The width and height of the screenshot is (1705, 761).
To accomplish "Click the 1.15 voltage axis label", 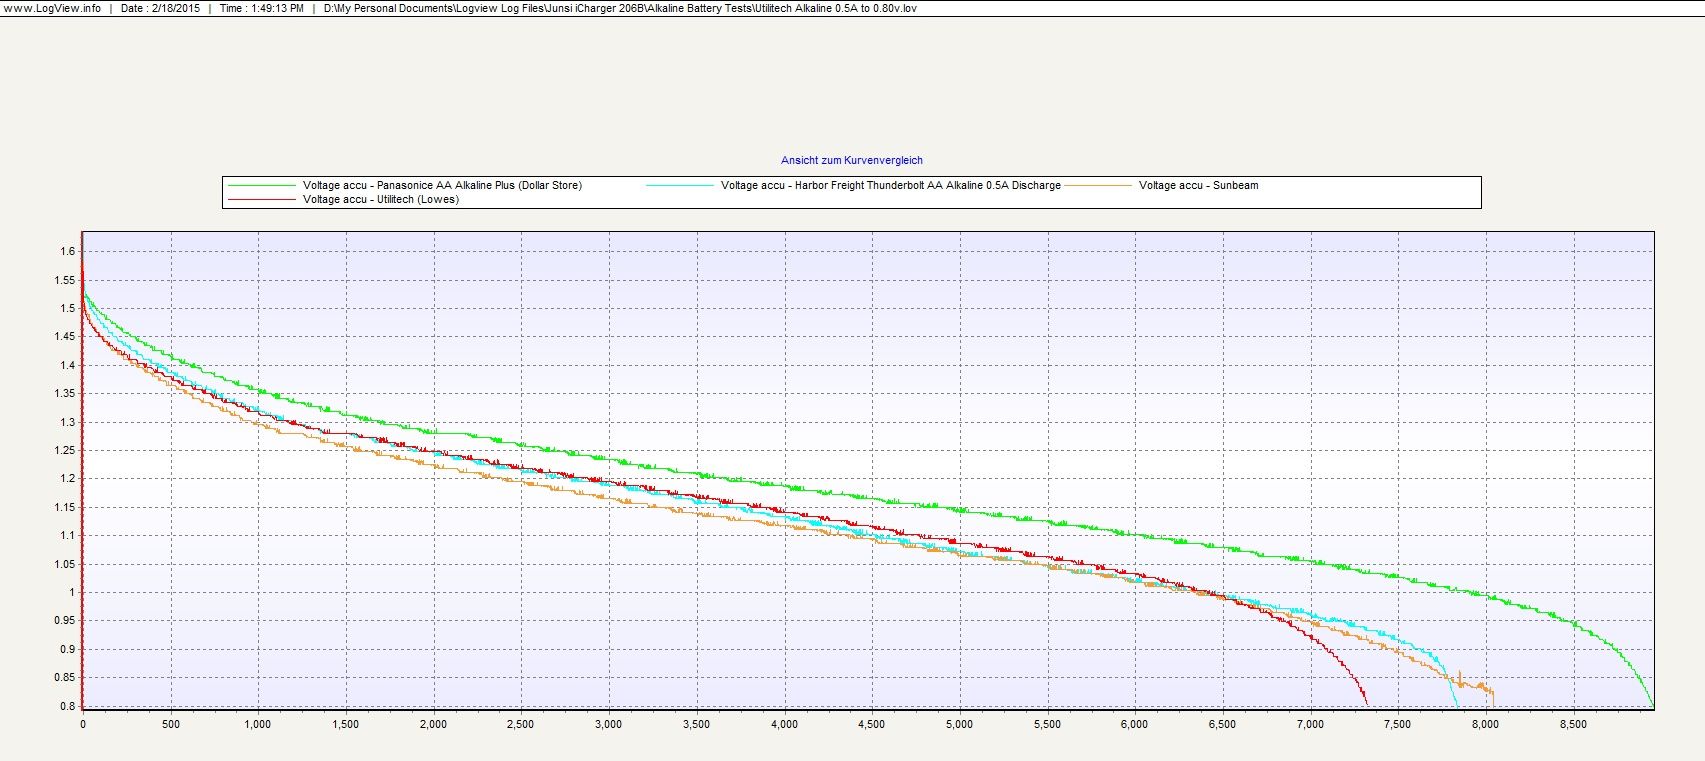I will (64, 507).
